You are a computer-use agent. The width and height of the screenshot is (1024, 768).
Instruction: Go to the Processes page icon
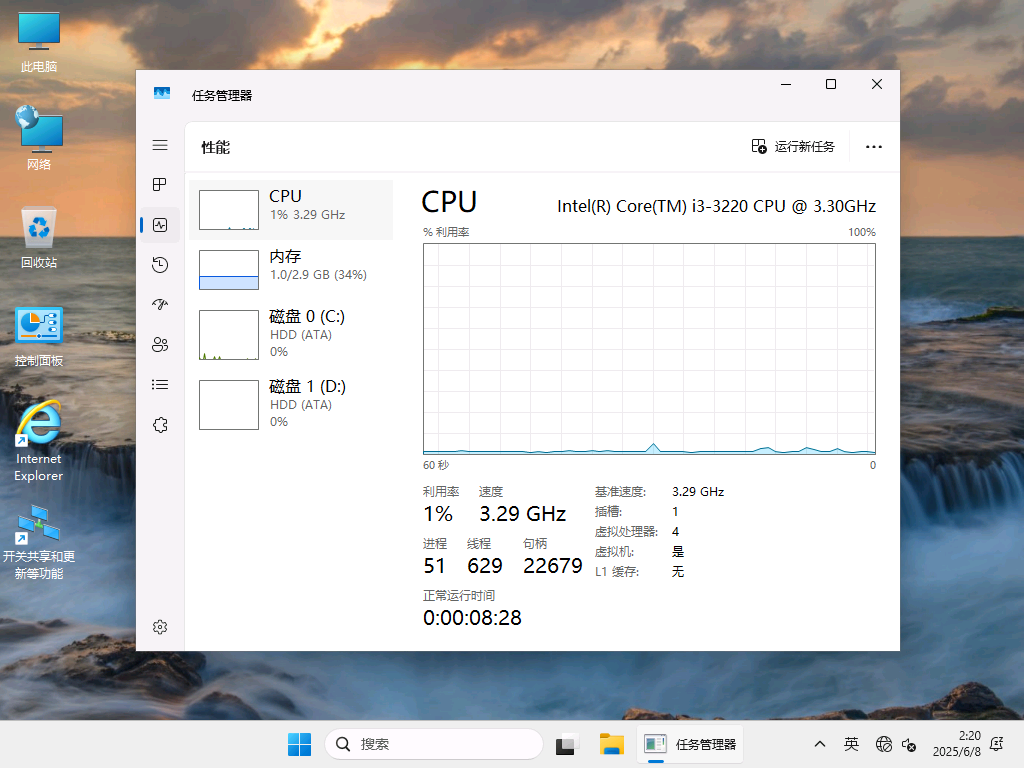(x=160, y=185)
